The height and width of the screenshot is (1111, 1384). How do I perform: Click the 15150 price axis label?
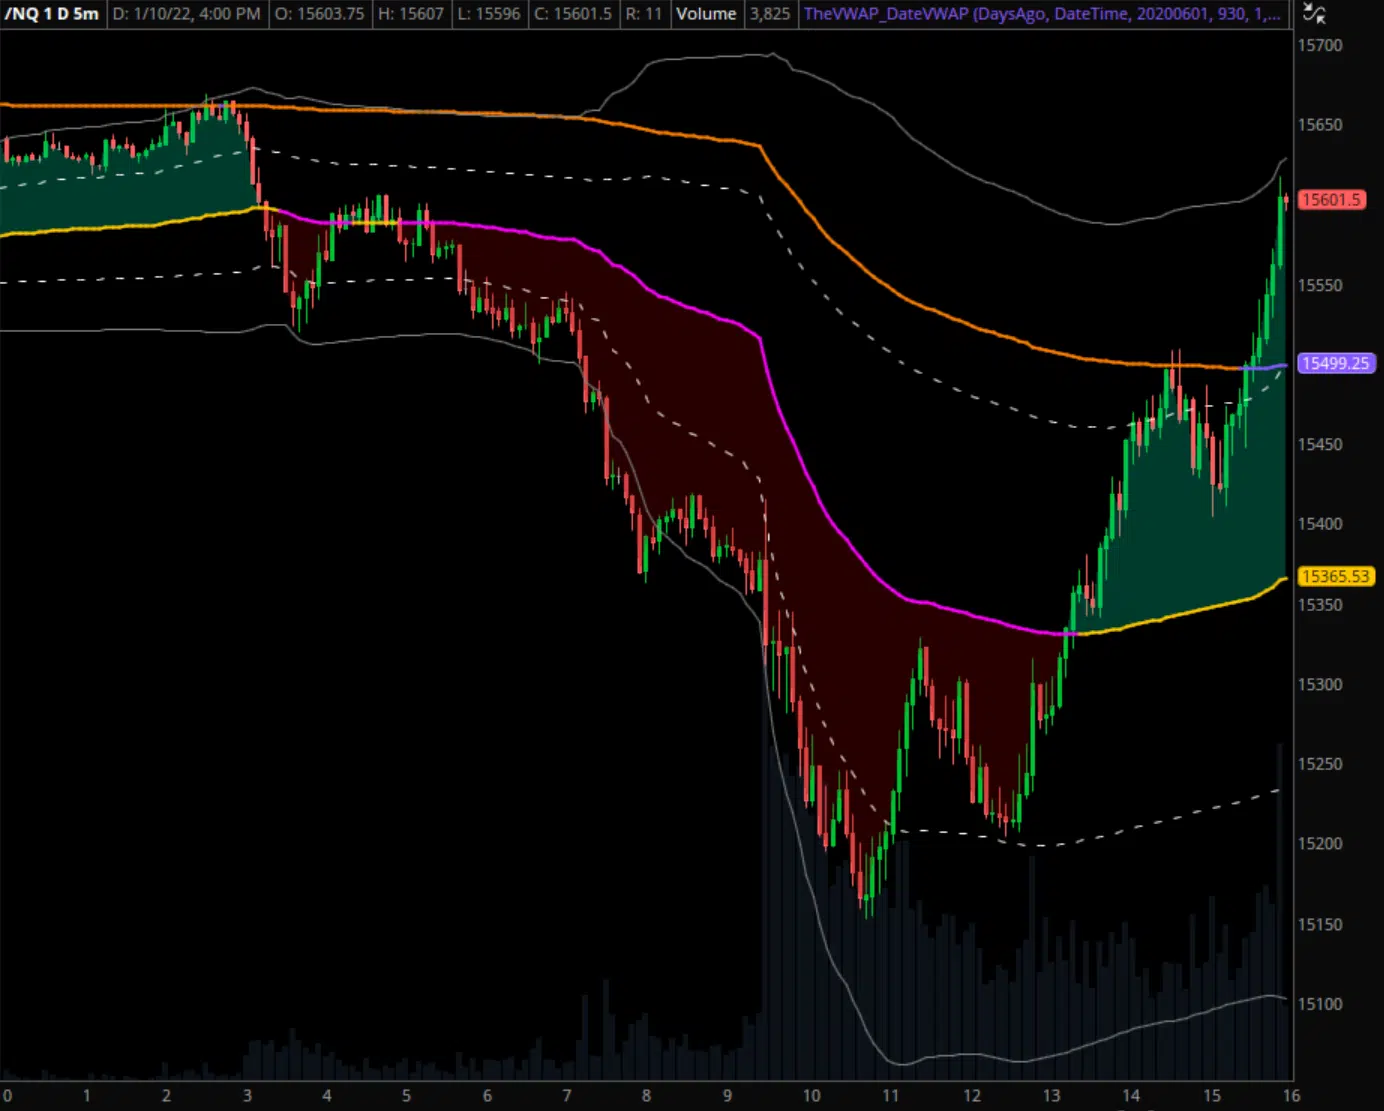click(x=1320, y=924)
